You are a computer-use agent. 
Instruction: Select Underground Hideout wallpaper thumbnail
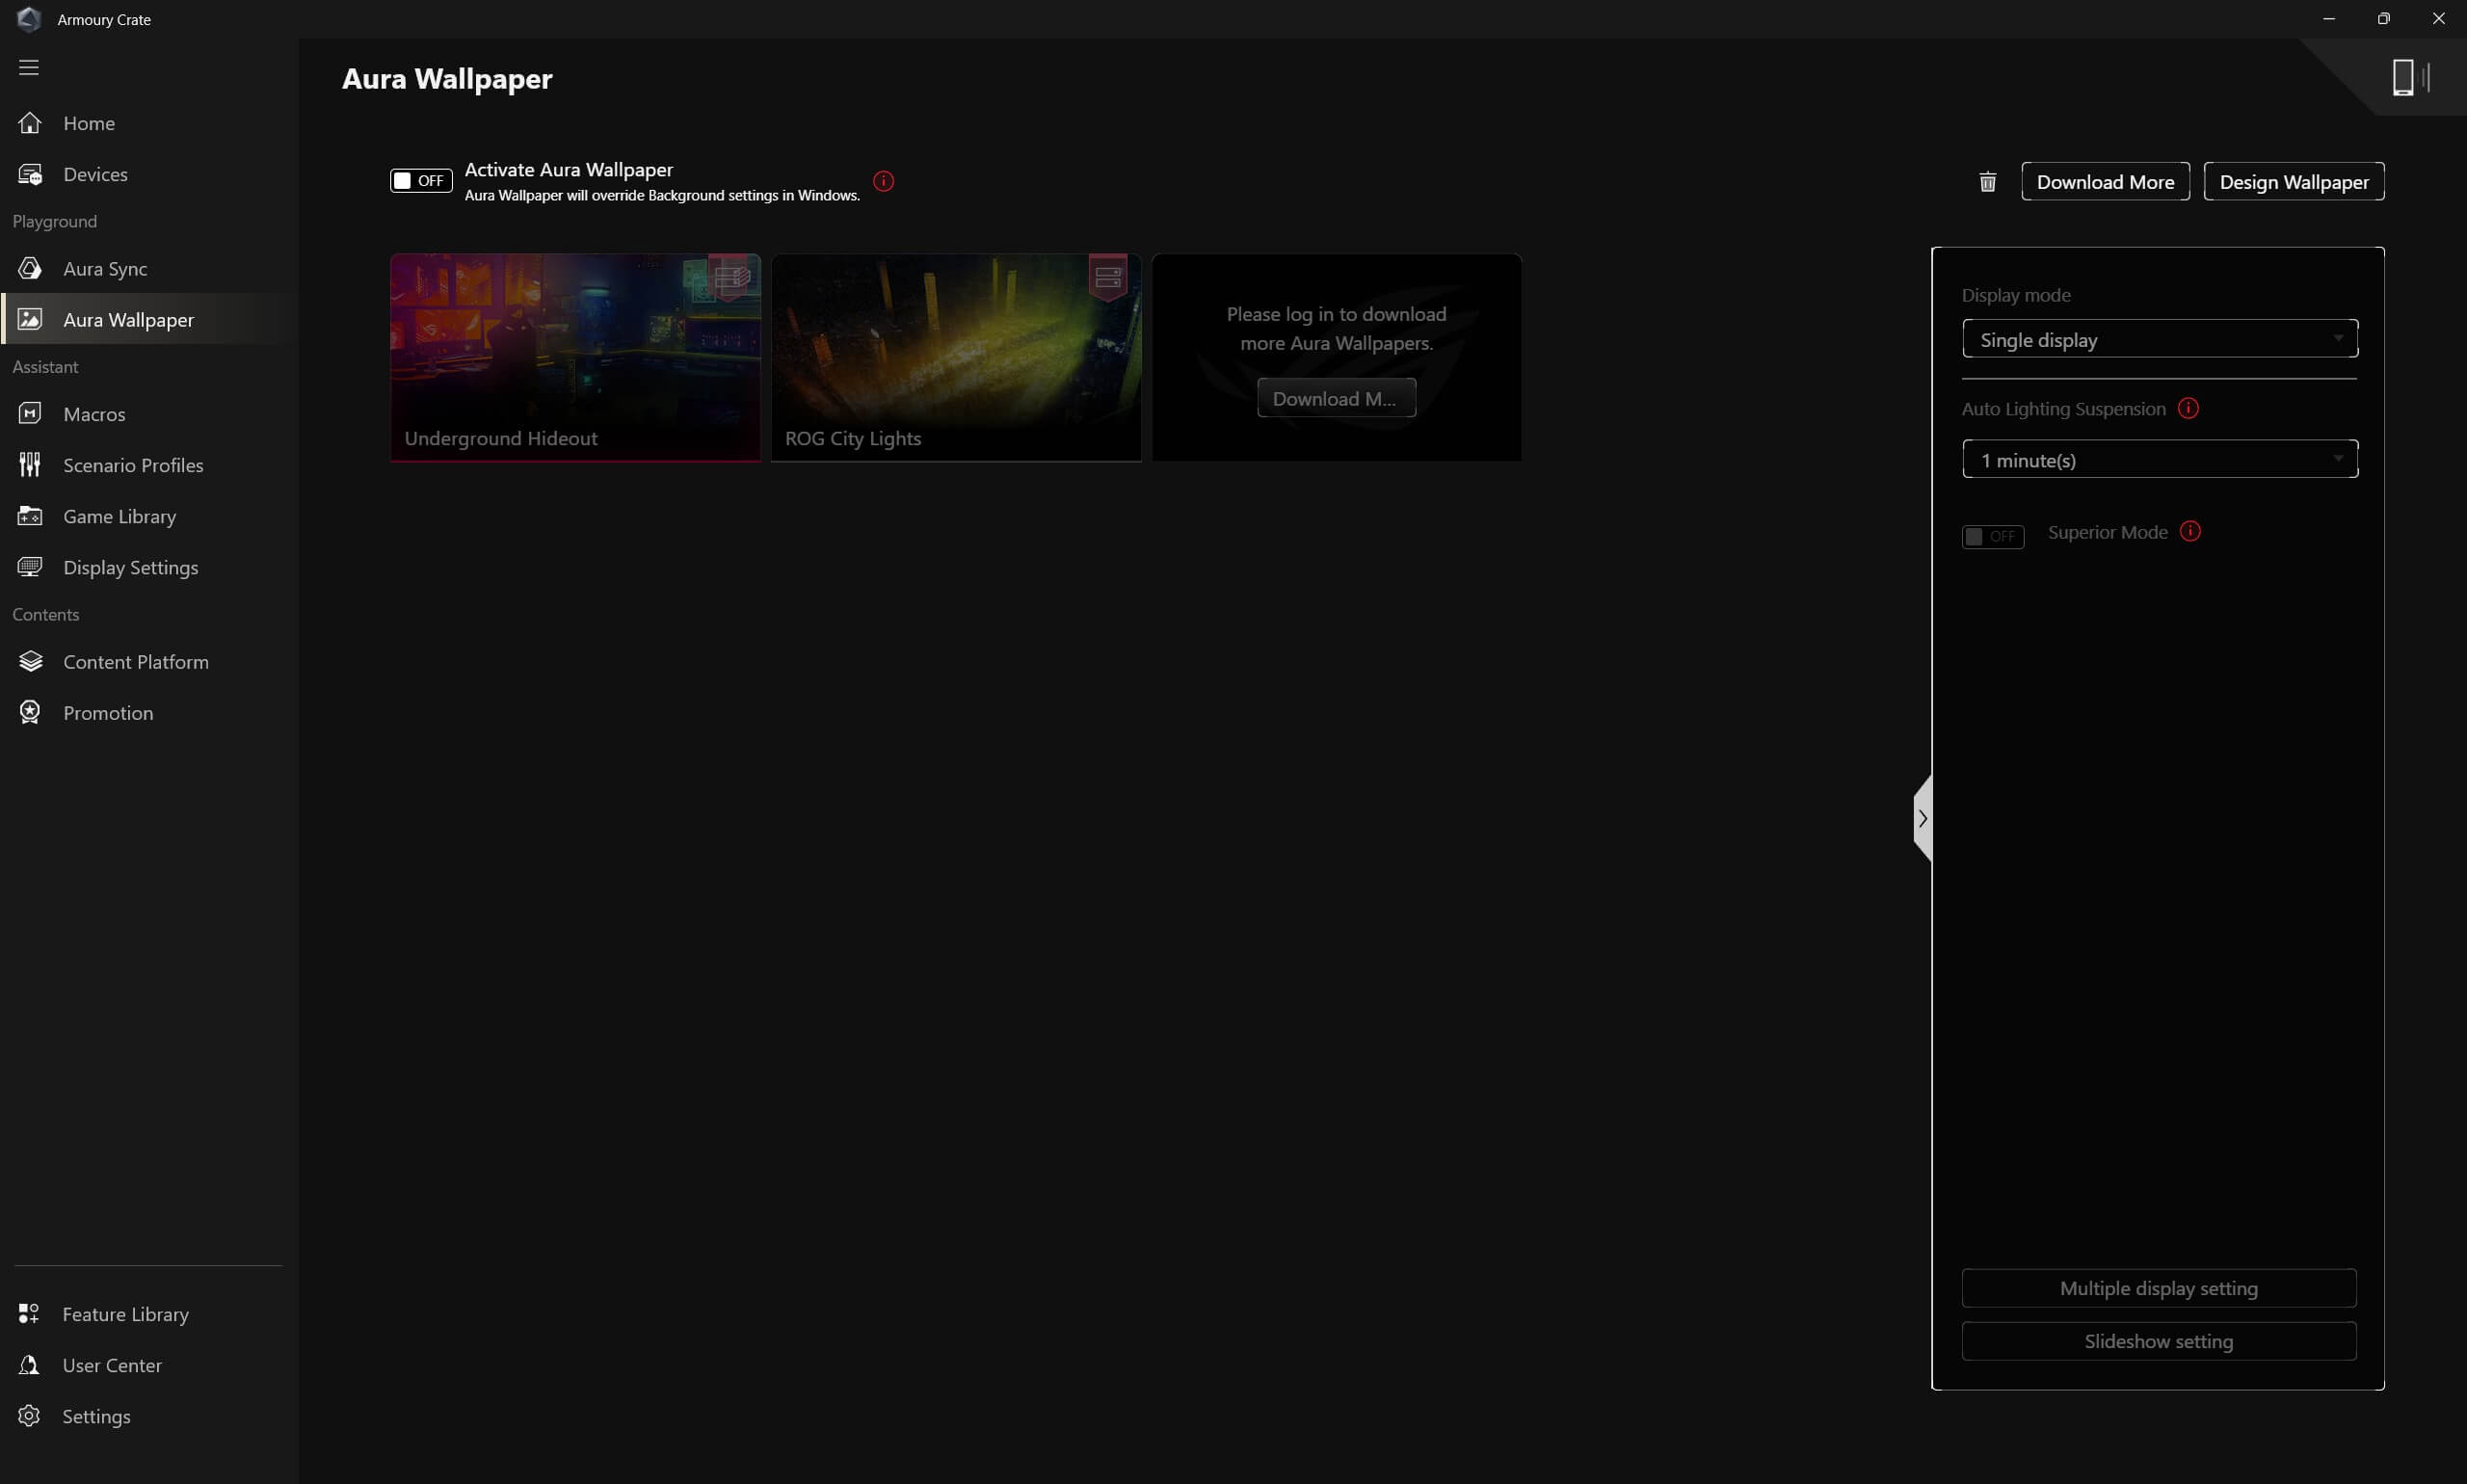(x=575, y=357)
